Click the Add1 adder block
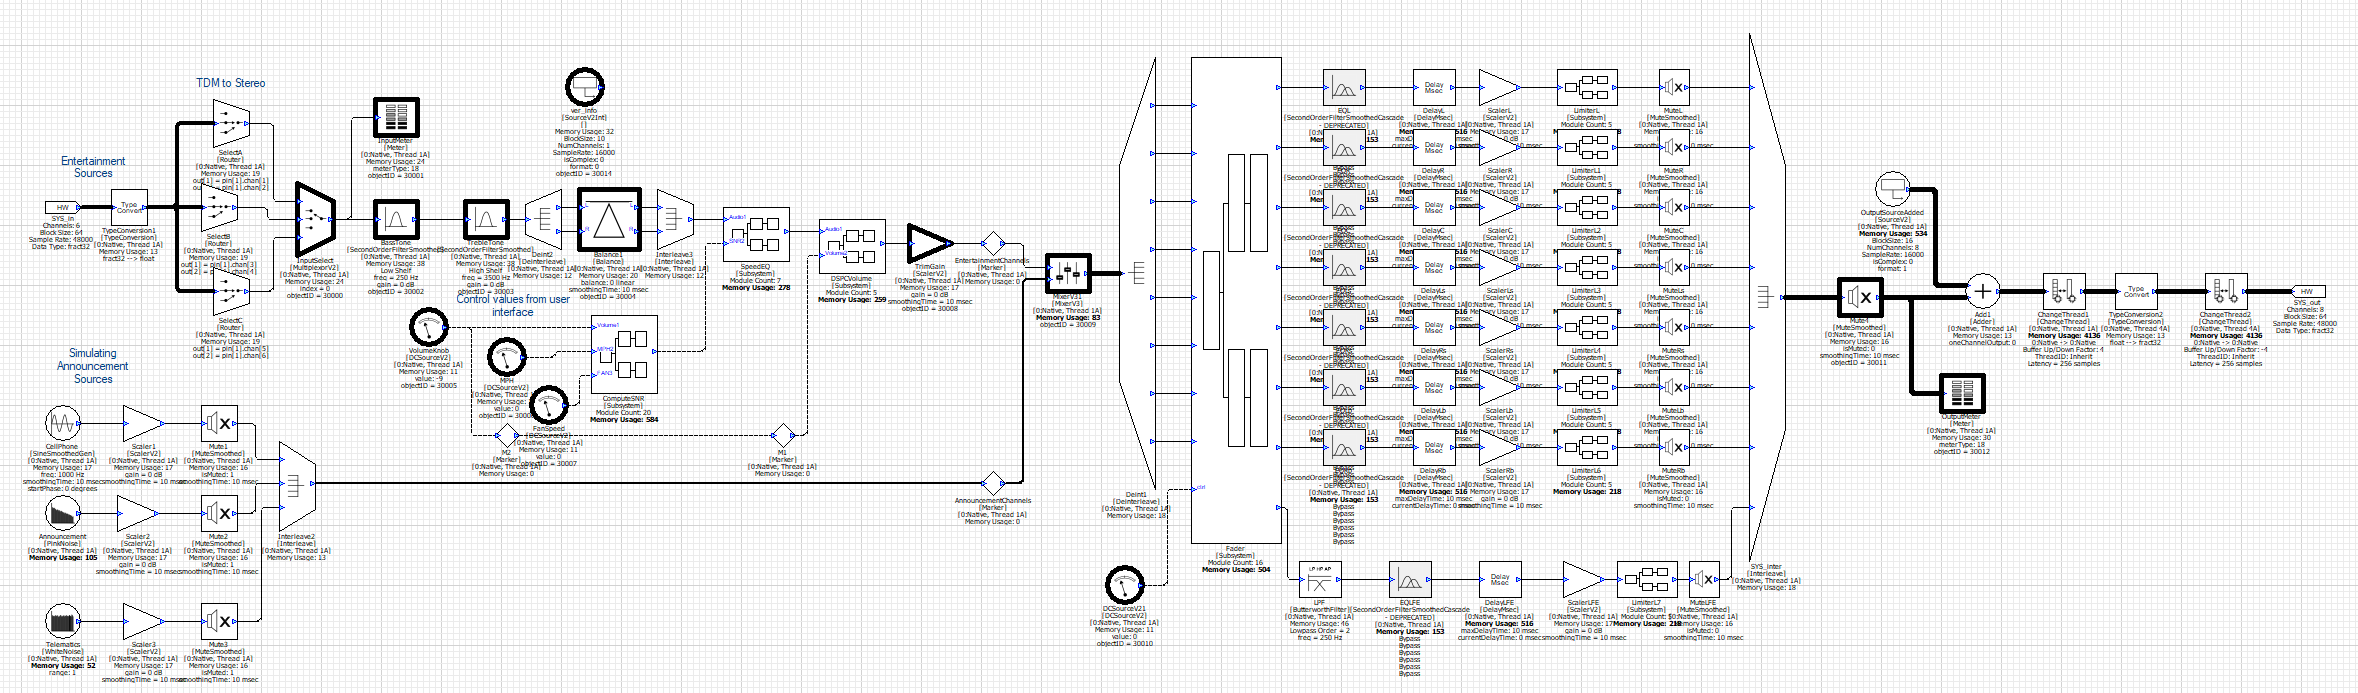This screenshot has height=693, width=2358. [1982, 291]
